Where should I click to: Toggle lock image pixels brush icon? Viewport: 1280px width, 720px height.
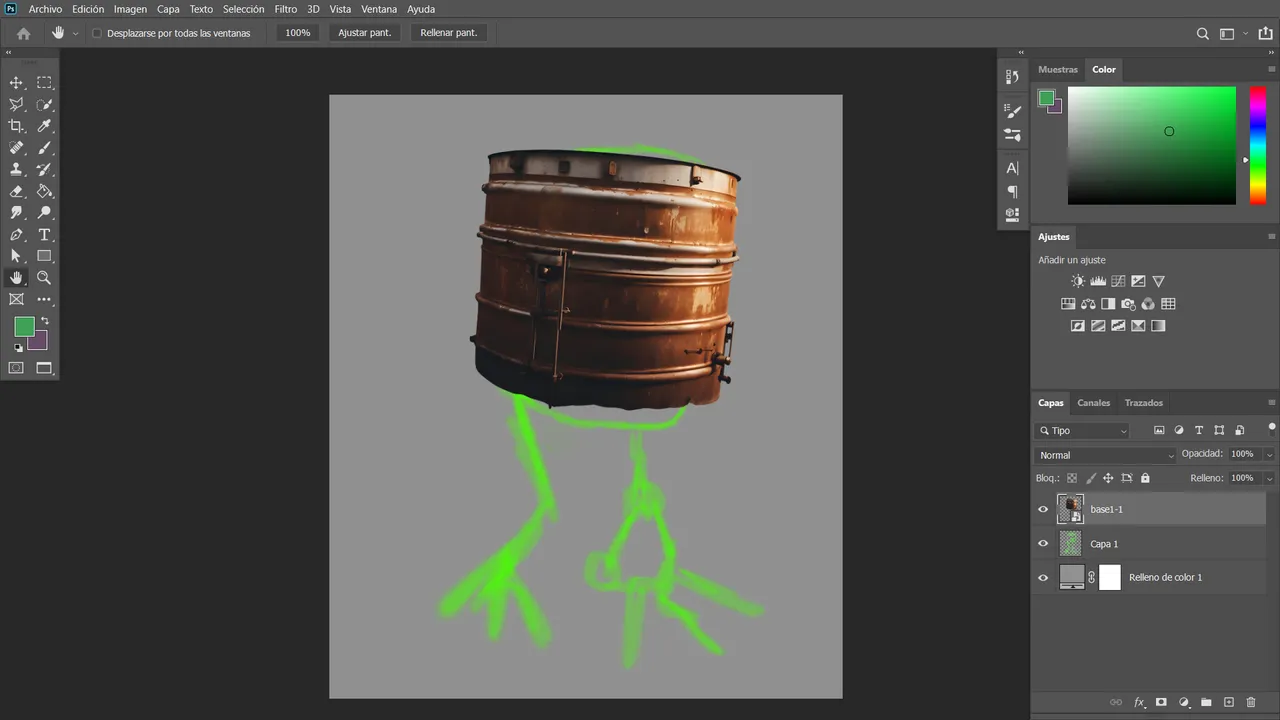pos(1091,479)
